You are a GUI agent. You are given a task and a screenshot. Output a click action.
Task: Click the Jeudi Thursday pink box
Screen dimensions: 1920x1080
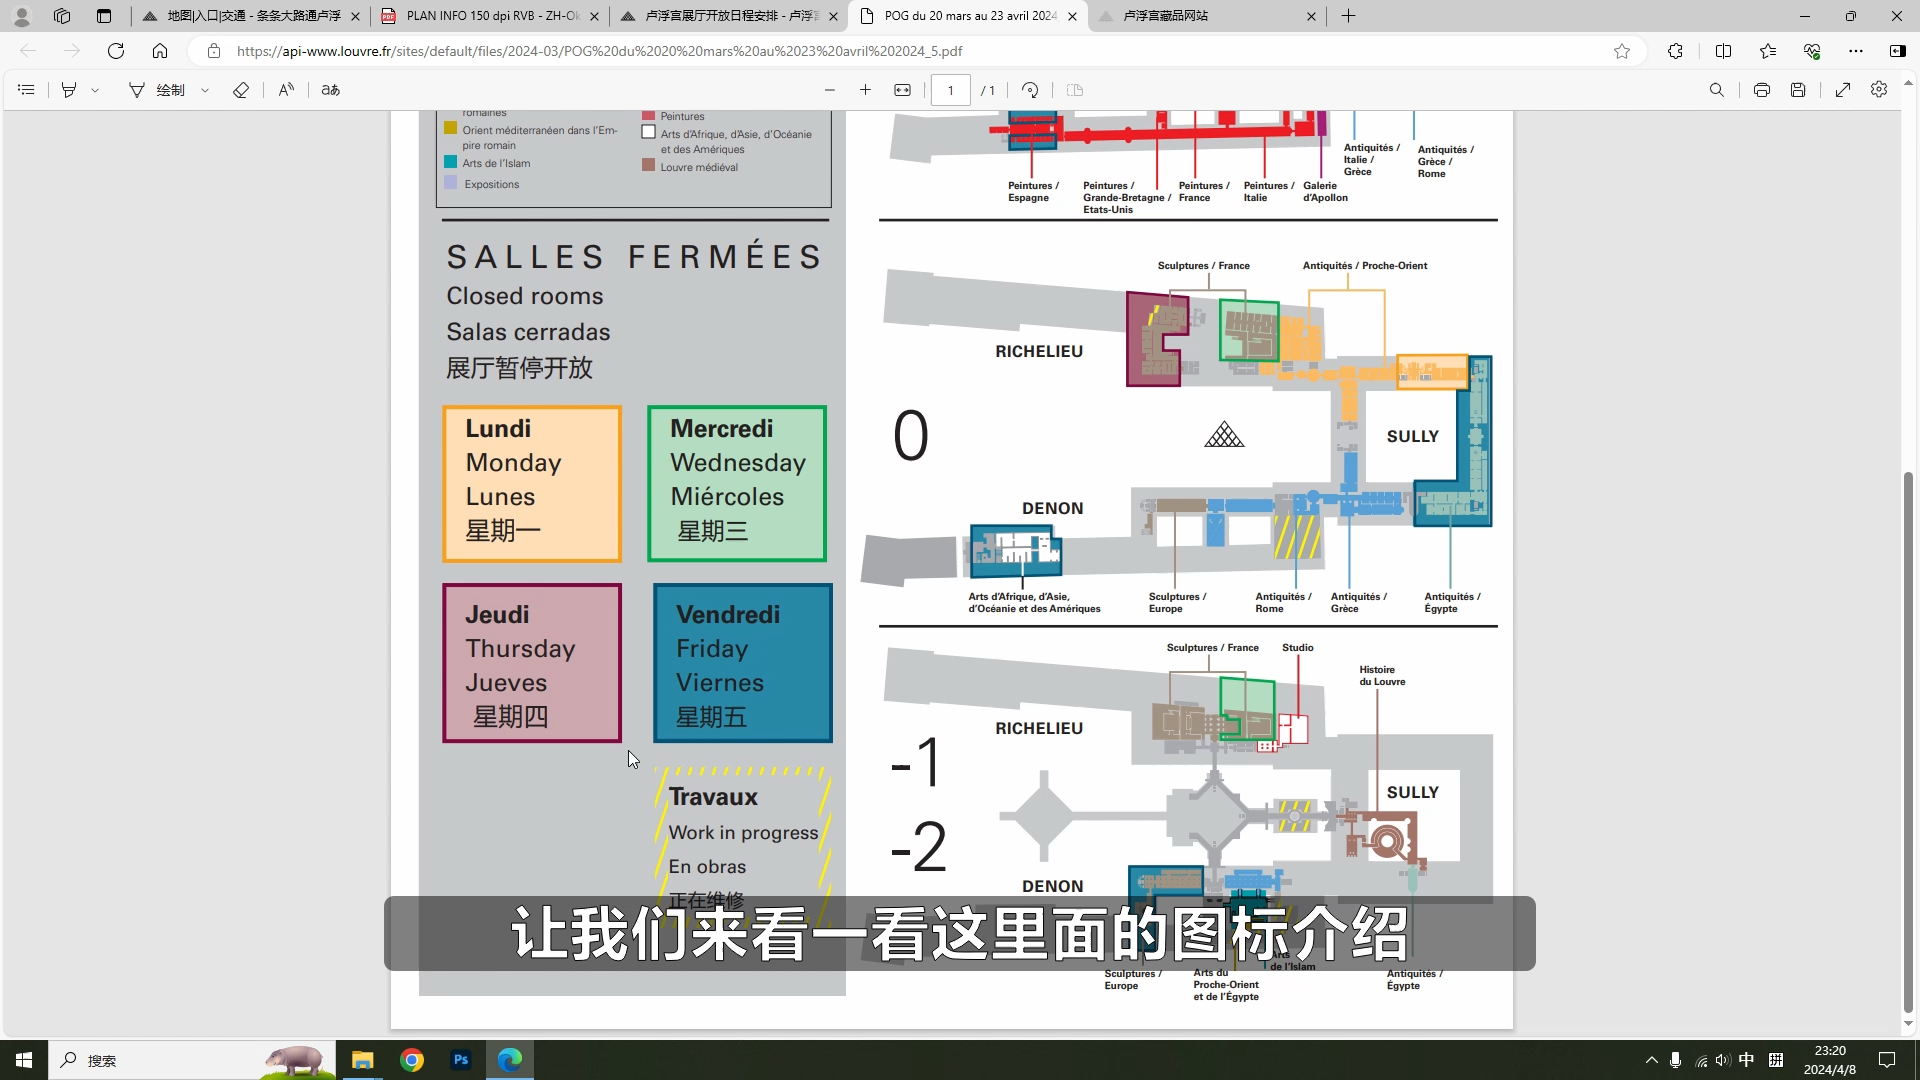[x=532, y=663]
